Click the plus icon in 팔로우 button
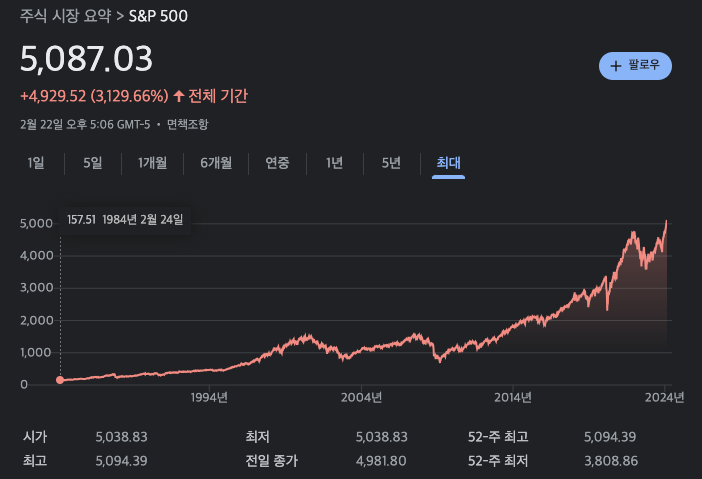This screenshot has height=479, width=702. 616,66
